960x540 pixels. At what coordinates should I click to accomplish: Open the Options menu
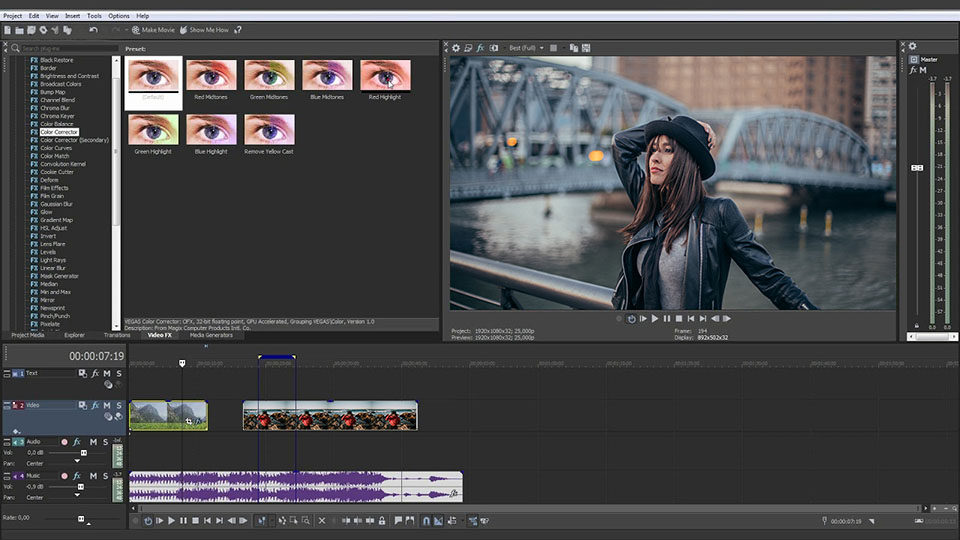[x=119, y=16]
